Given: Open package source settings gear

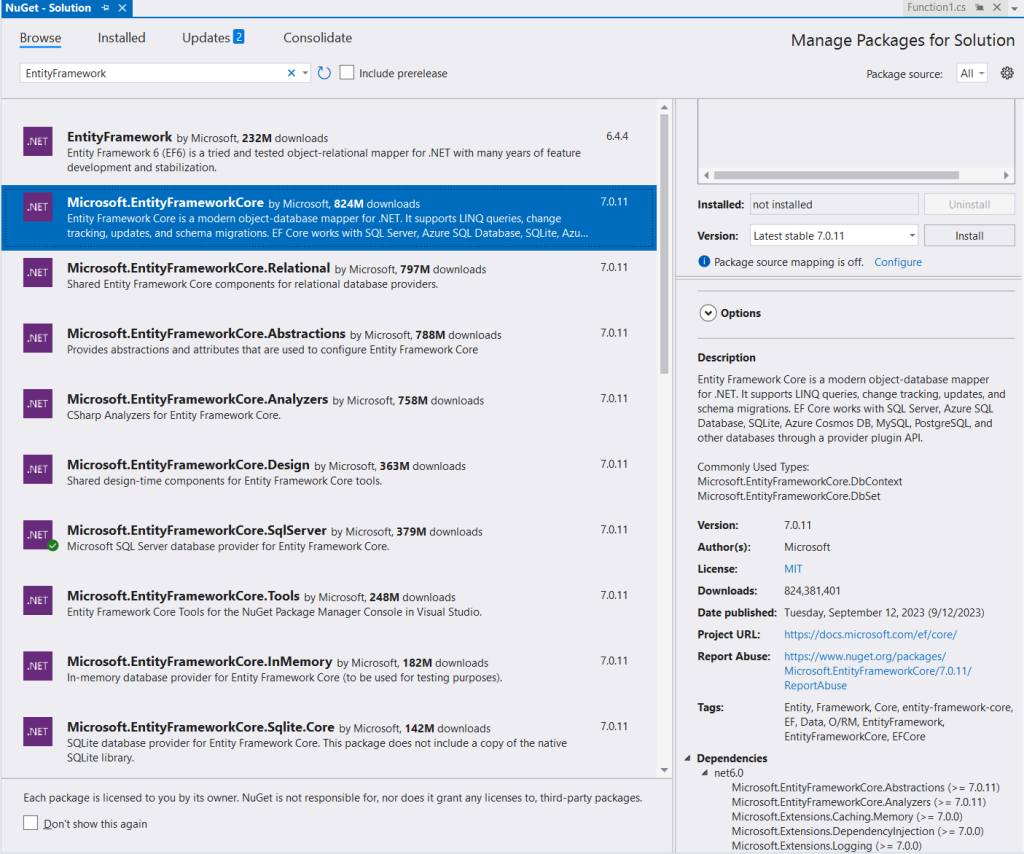Looking at the screenshot, I should (x=1007, y=73).
